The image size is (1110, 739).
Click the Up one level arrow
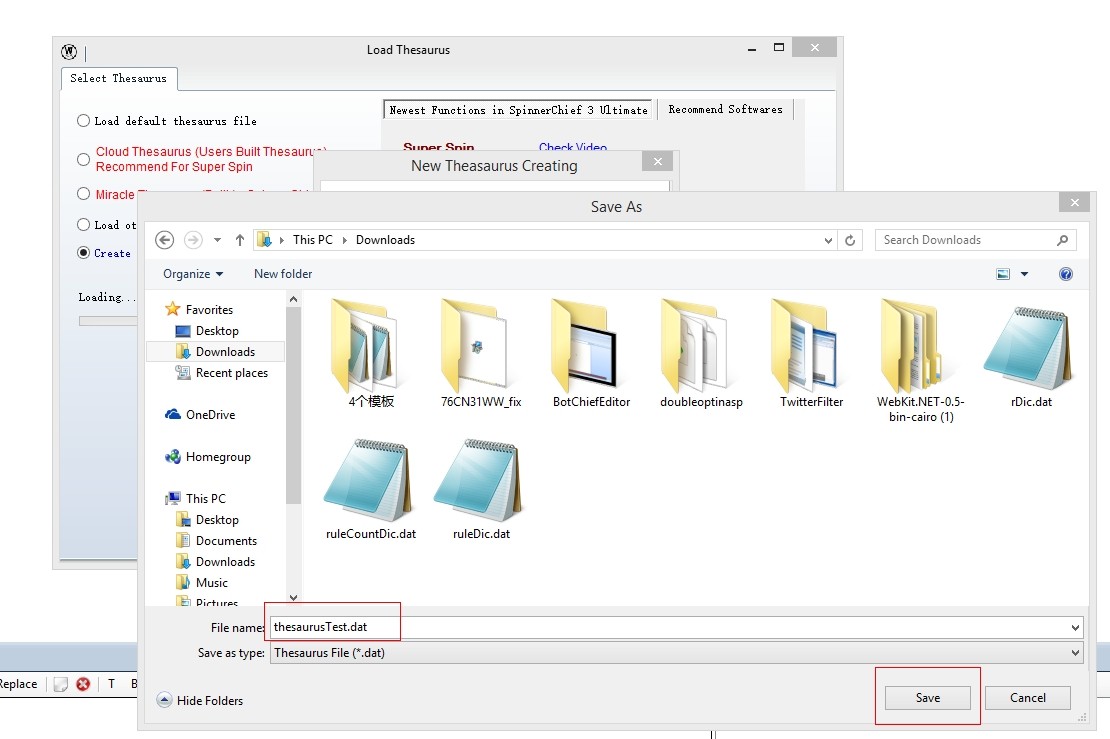tap(240, 240)
